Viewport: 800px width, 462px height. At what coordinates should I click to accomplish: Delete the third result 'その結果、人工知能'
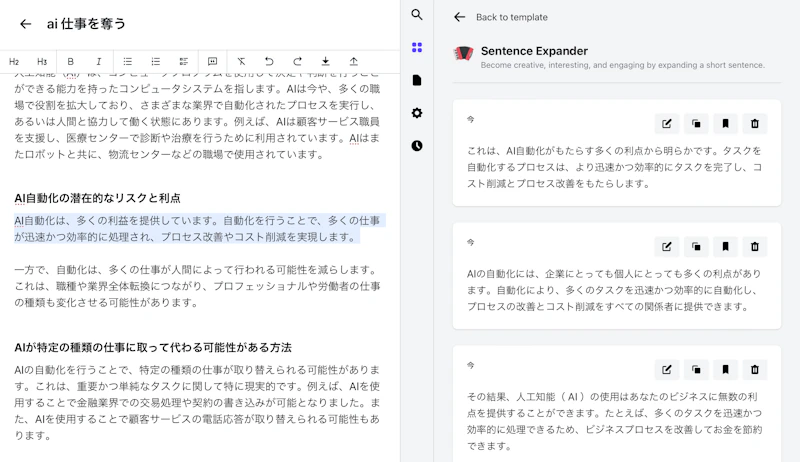[755, 370]
